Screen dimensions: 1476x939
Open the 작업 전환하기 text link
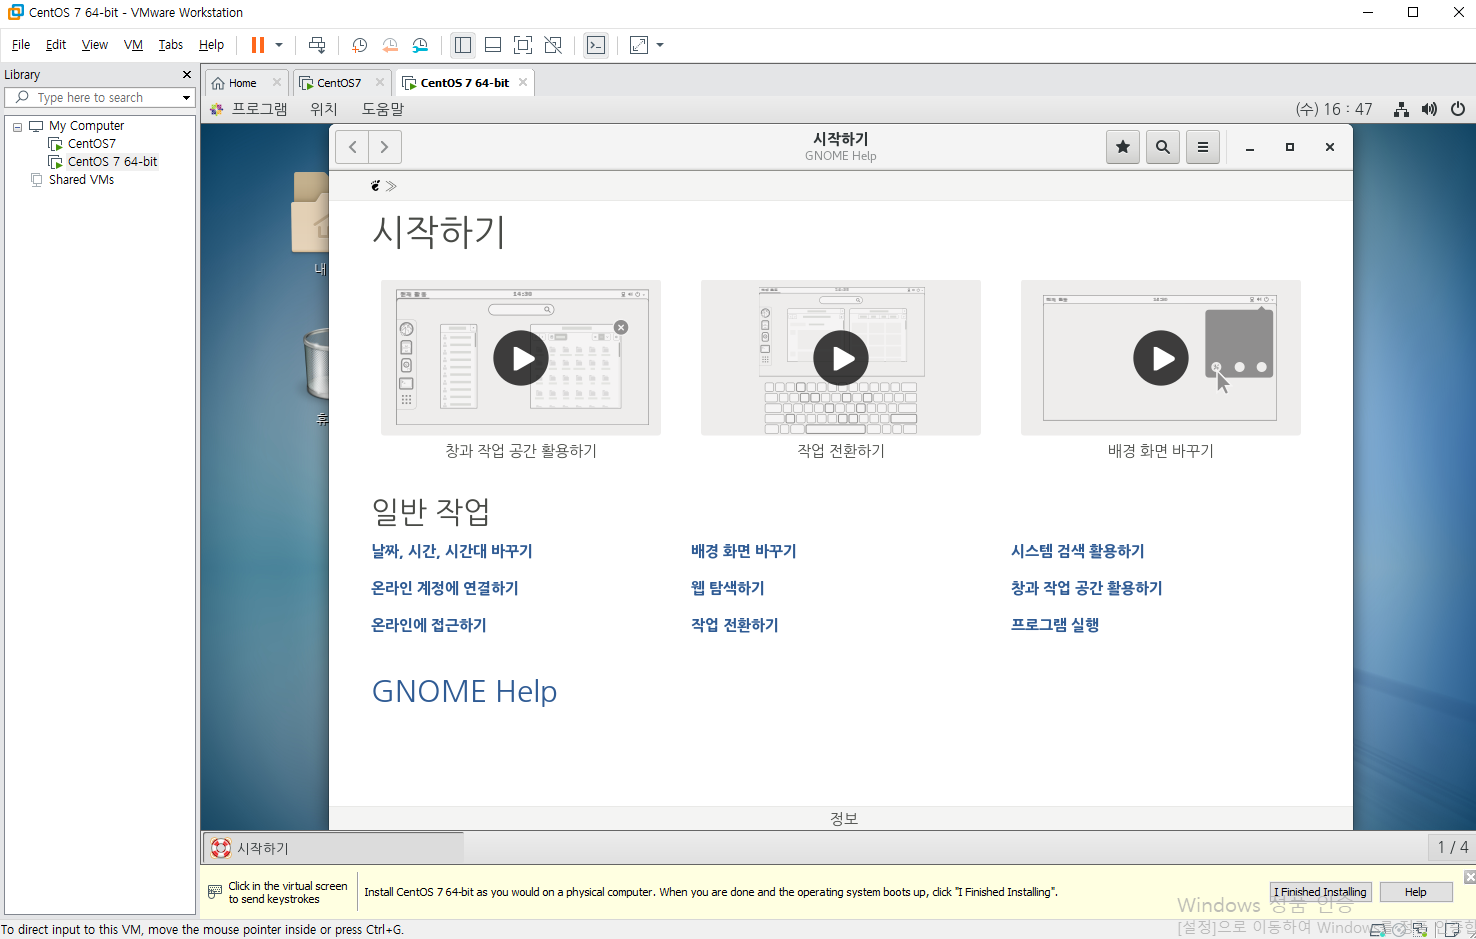735,625
